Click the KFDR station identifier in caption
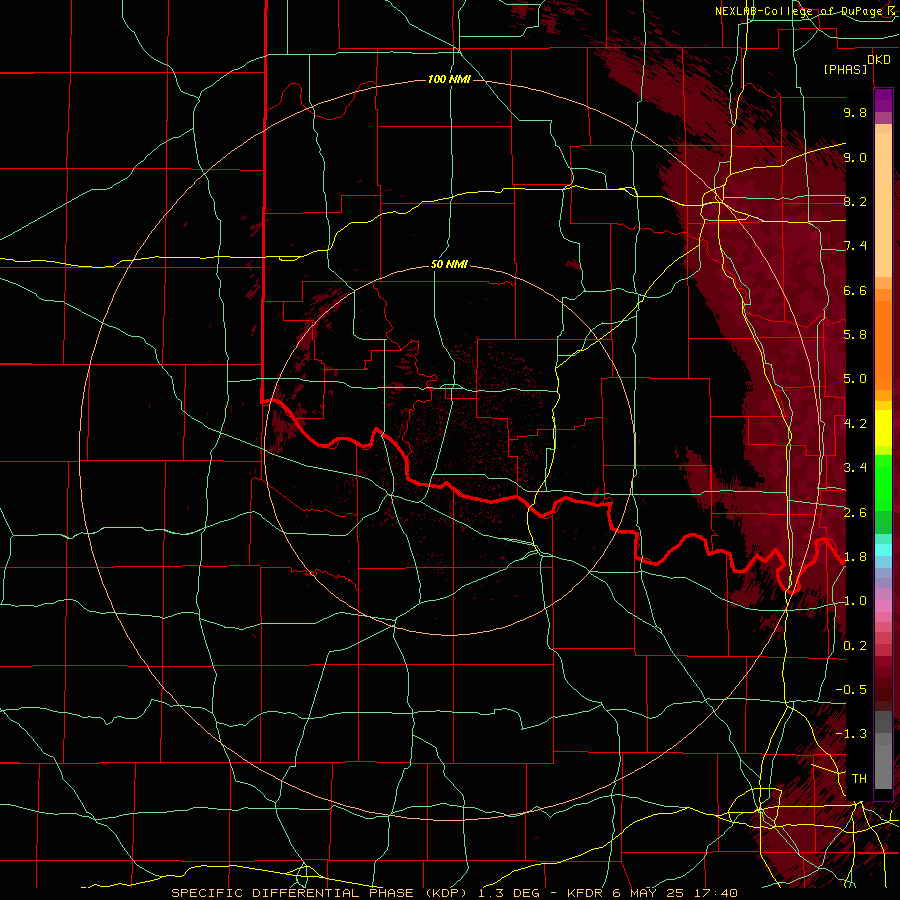The width and height of the screenshot is (900, 900). pos(585,893)
